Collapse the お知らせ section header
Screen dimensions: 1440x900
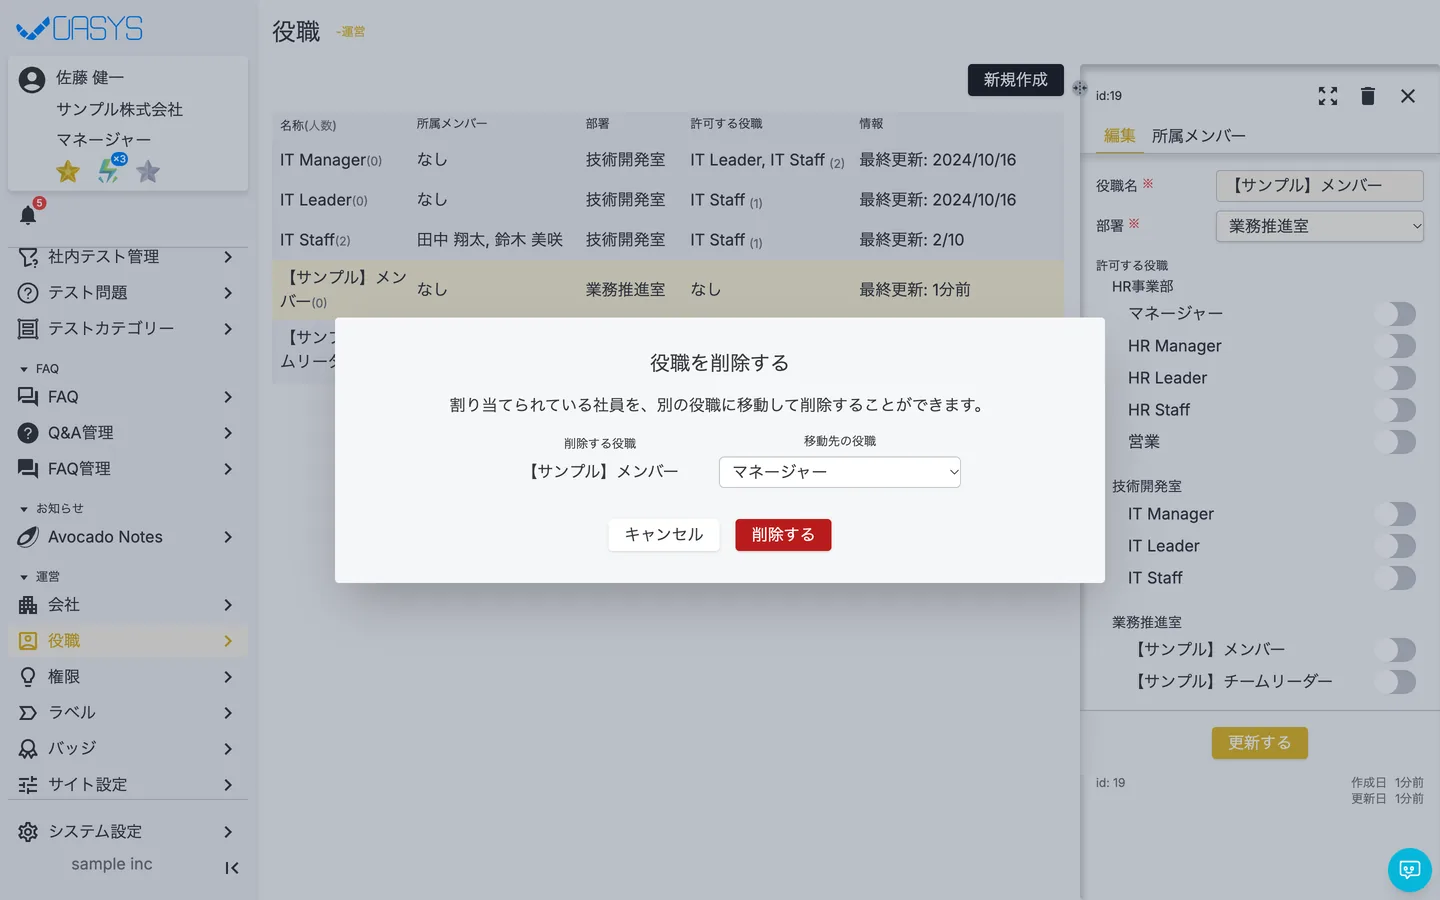(x=51, y=509)
